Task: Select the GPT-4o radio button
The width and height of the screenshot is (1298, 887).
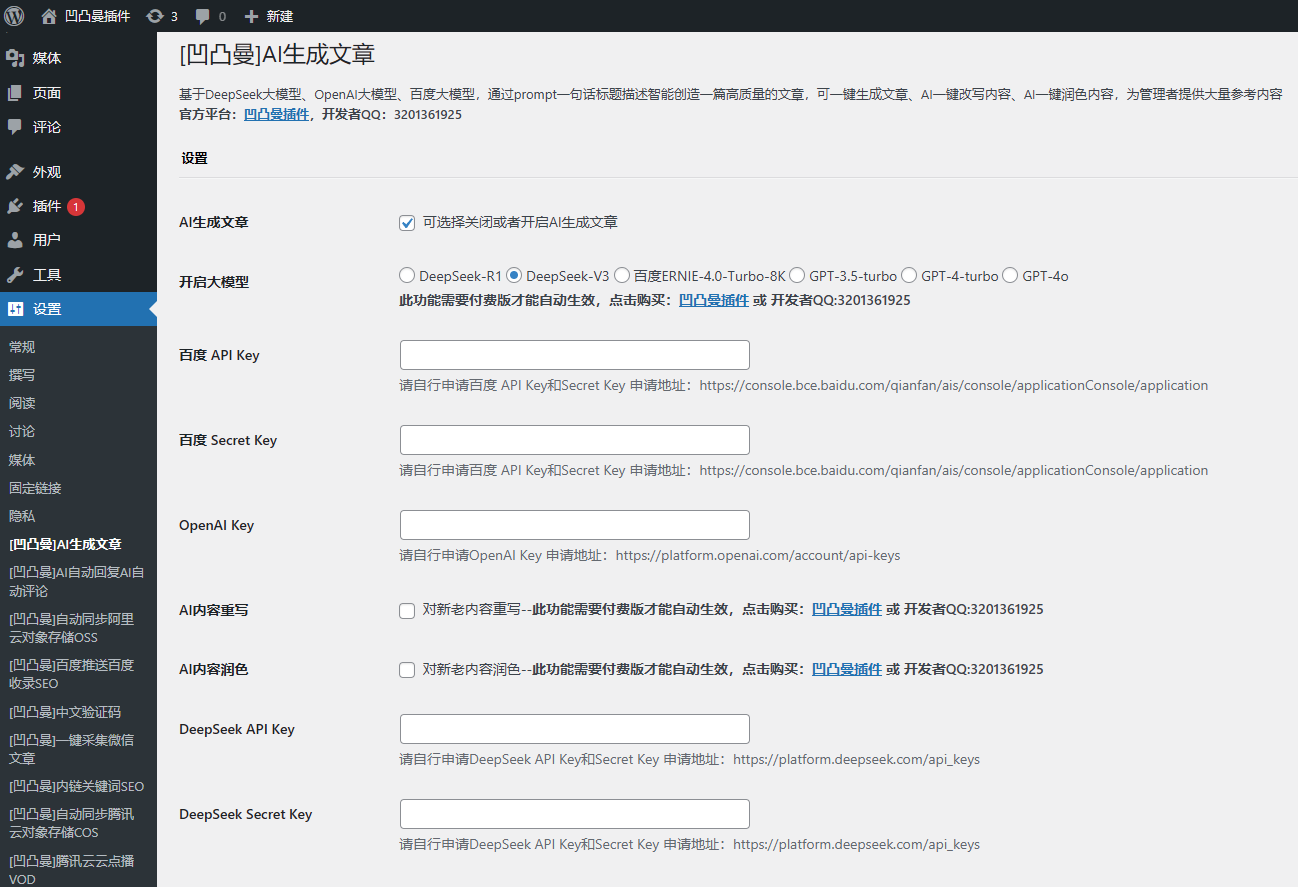Action: (x=1010, y=276)
